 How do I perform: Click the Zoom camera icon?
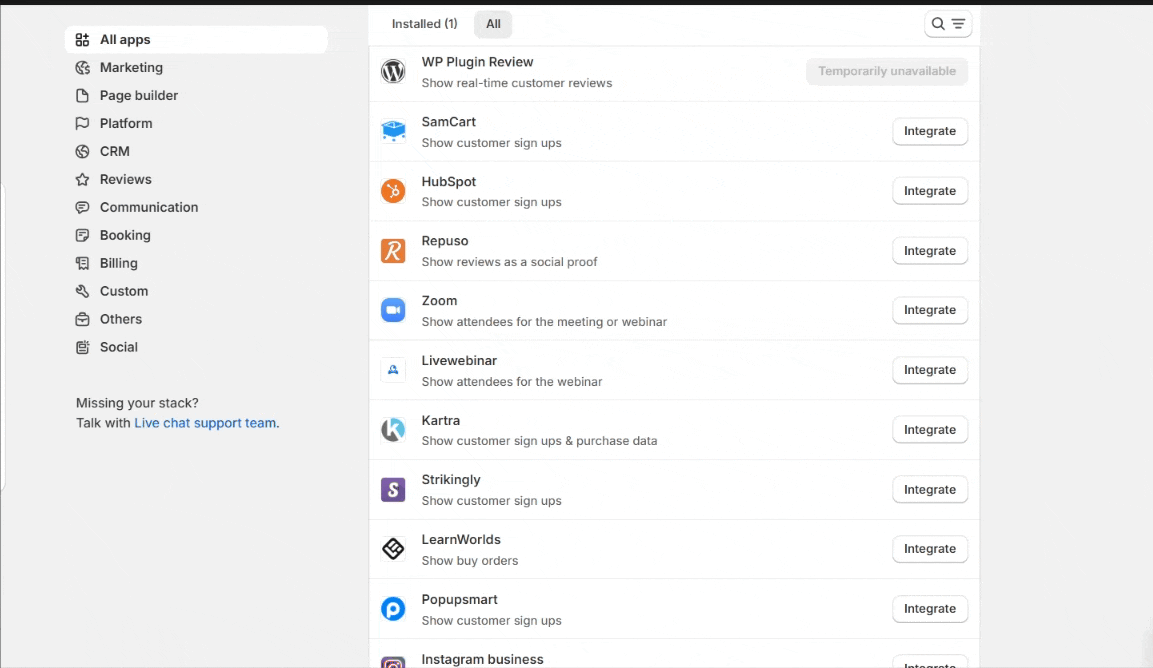point(393,310)
